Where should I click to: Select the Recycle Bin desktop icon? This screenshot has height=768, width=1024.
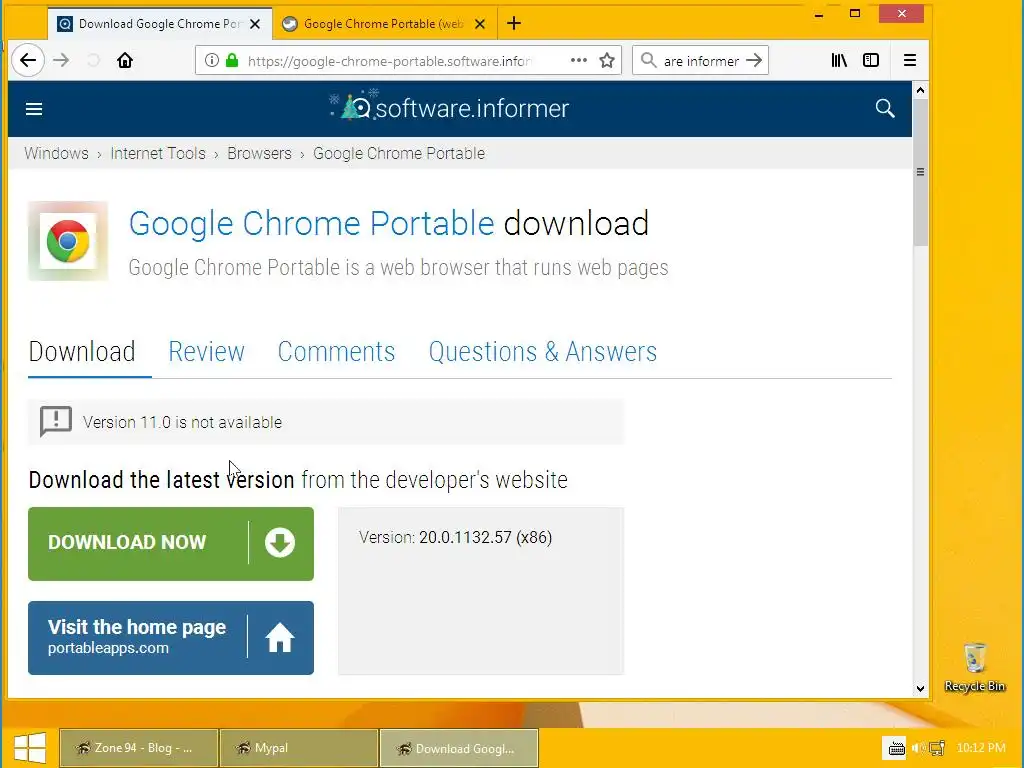coord(974,667)
